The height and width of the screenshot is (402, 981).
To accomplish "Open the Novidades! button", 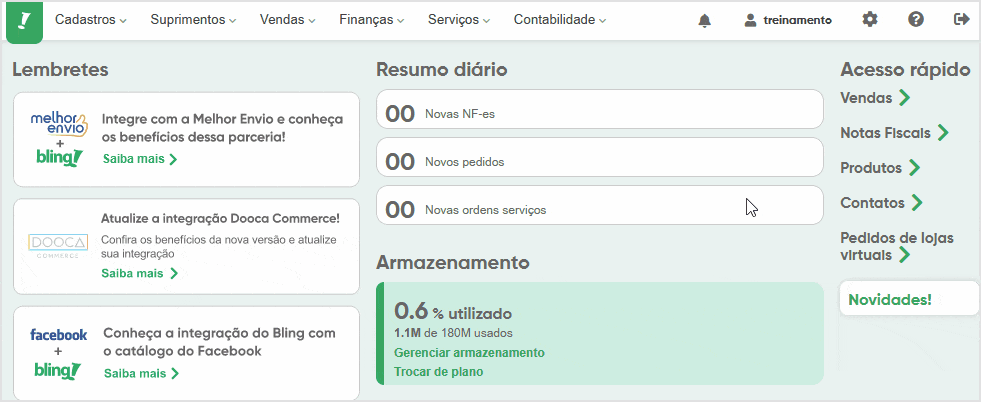I will coord(889,299).
